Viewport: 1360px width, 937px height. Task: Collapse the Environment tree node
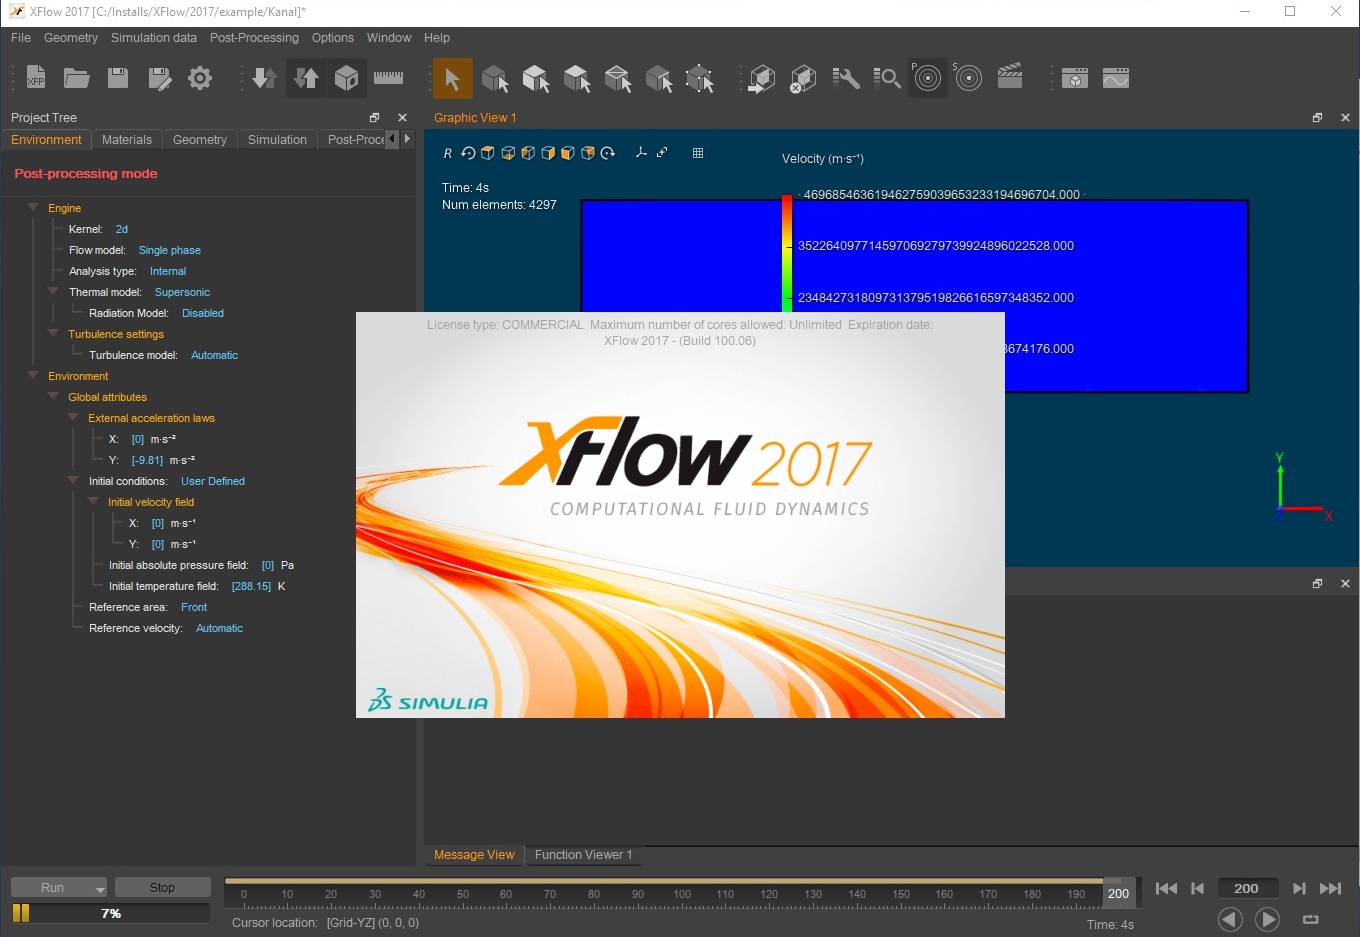coord(33,375)
